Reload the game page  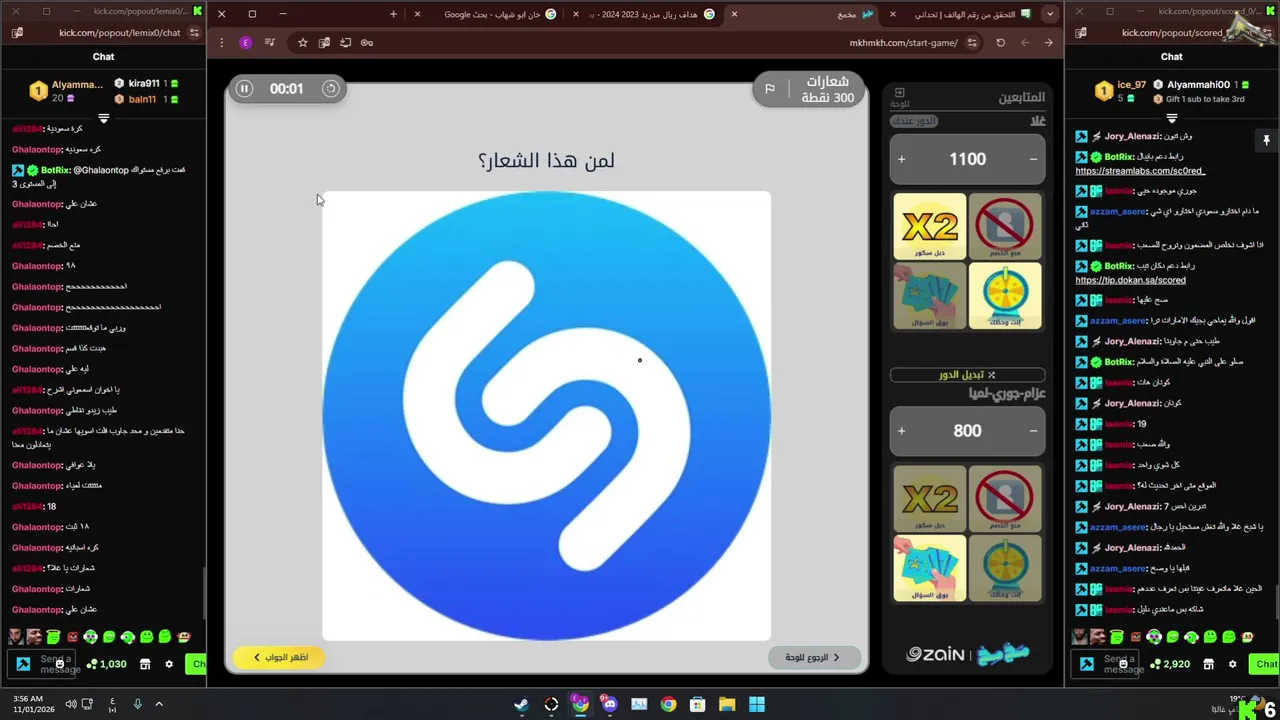tap(1000, 43)
